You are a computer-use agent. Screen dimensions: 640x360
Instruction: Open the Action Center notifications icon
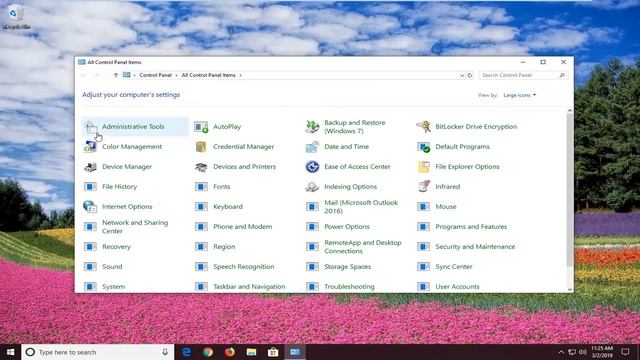(625, 352)
